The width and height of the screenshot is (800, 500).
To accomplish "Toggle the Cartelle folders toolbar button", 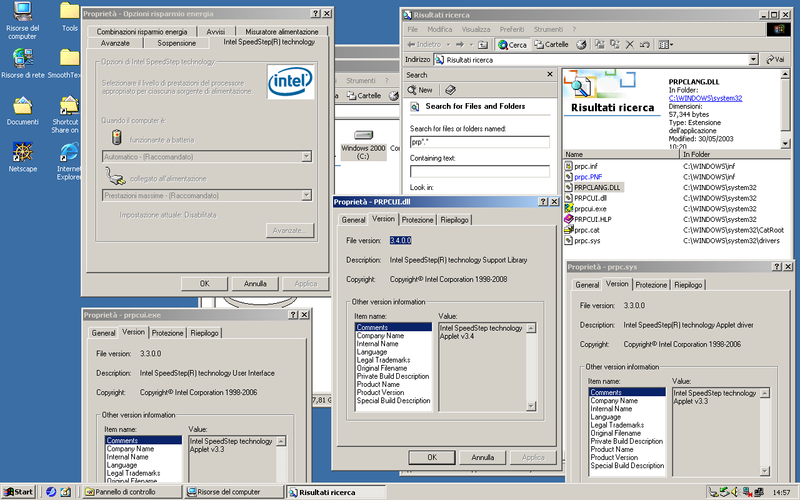I will (x=551, y=45).
